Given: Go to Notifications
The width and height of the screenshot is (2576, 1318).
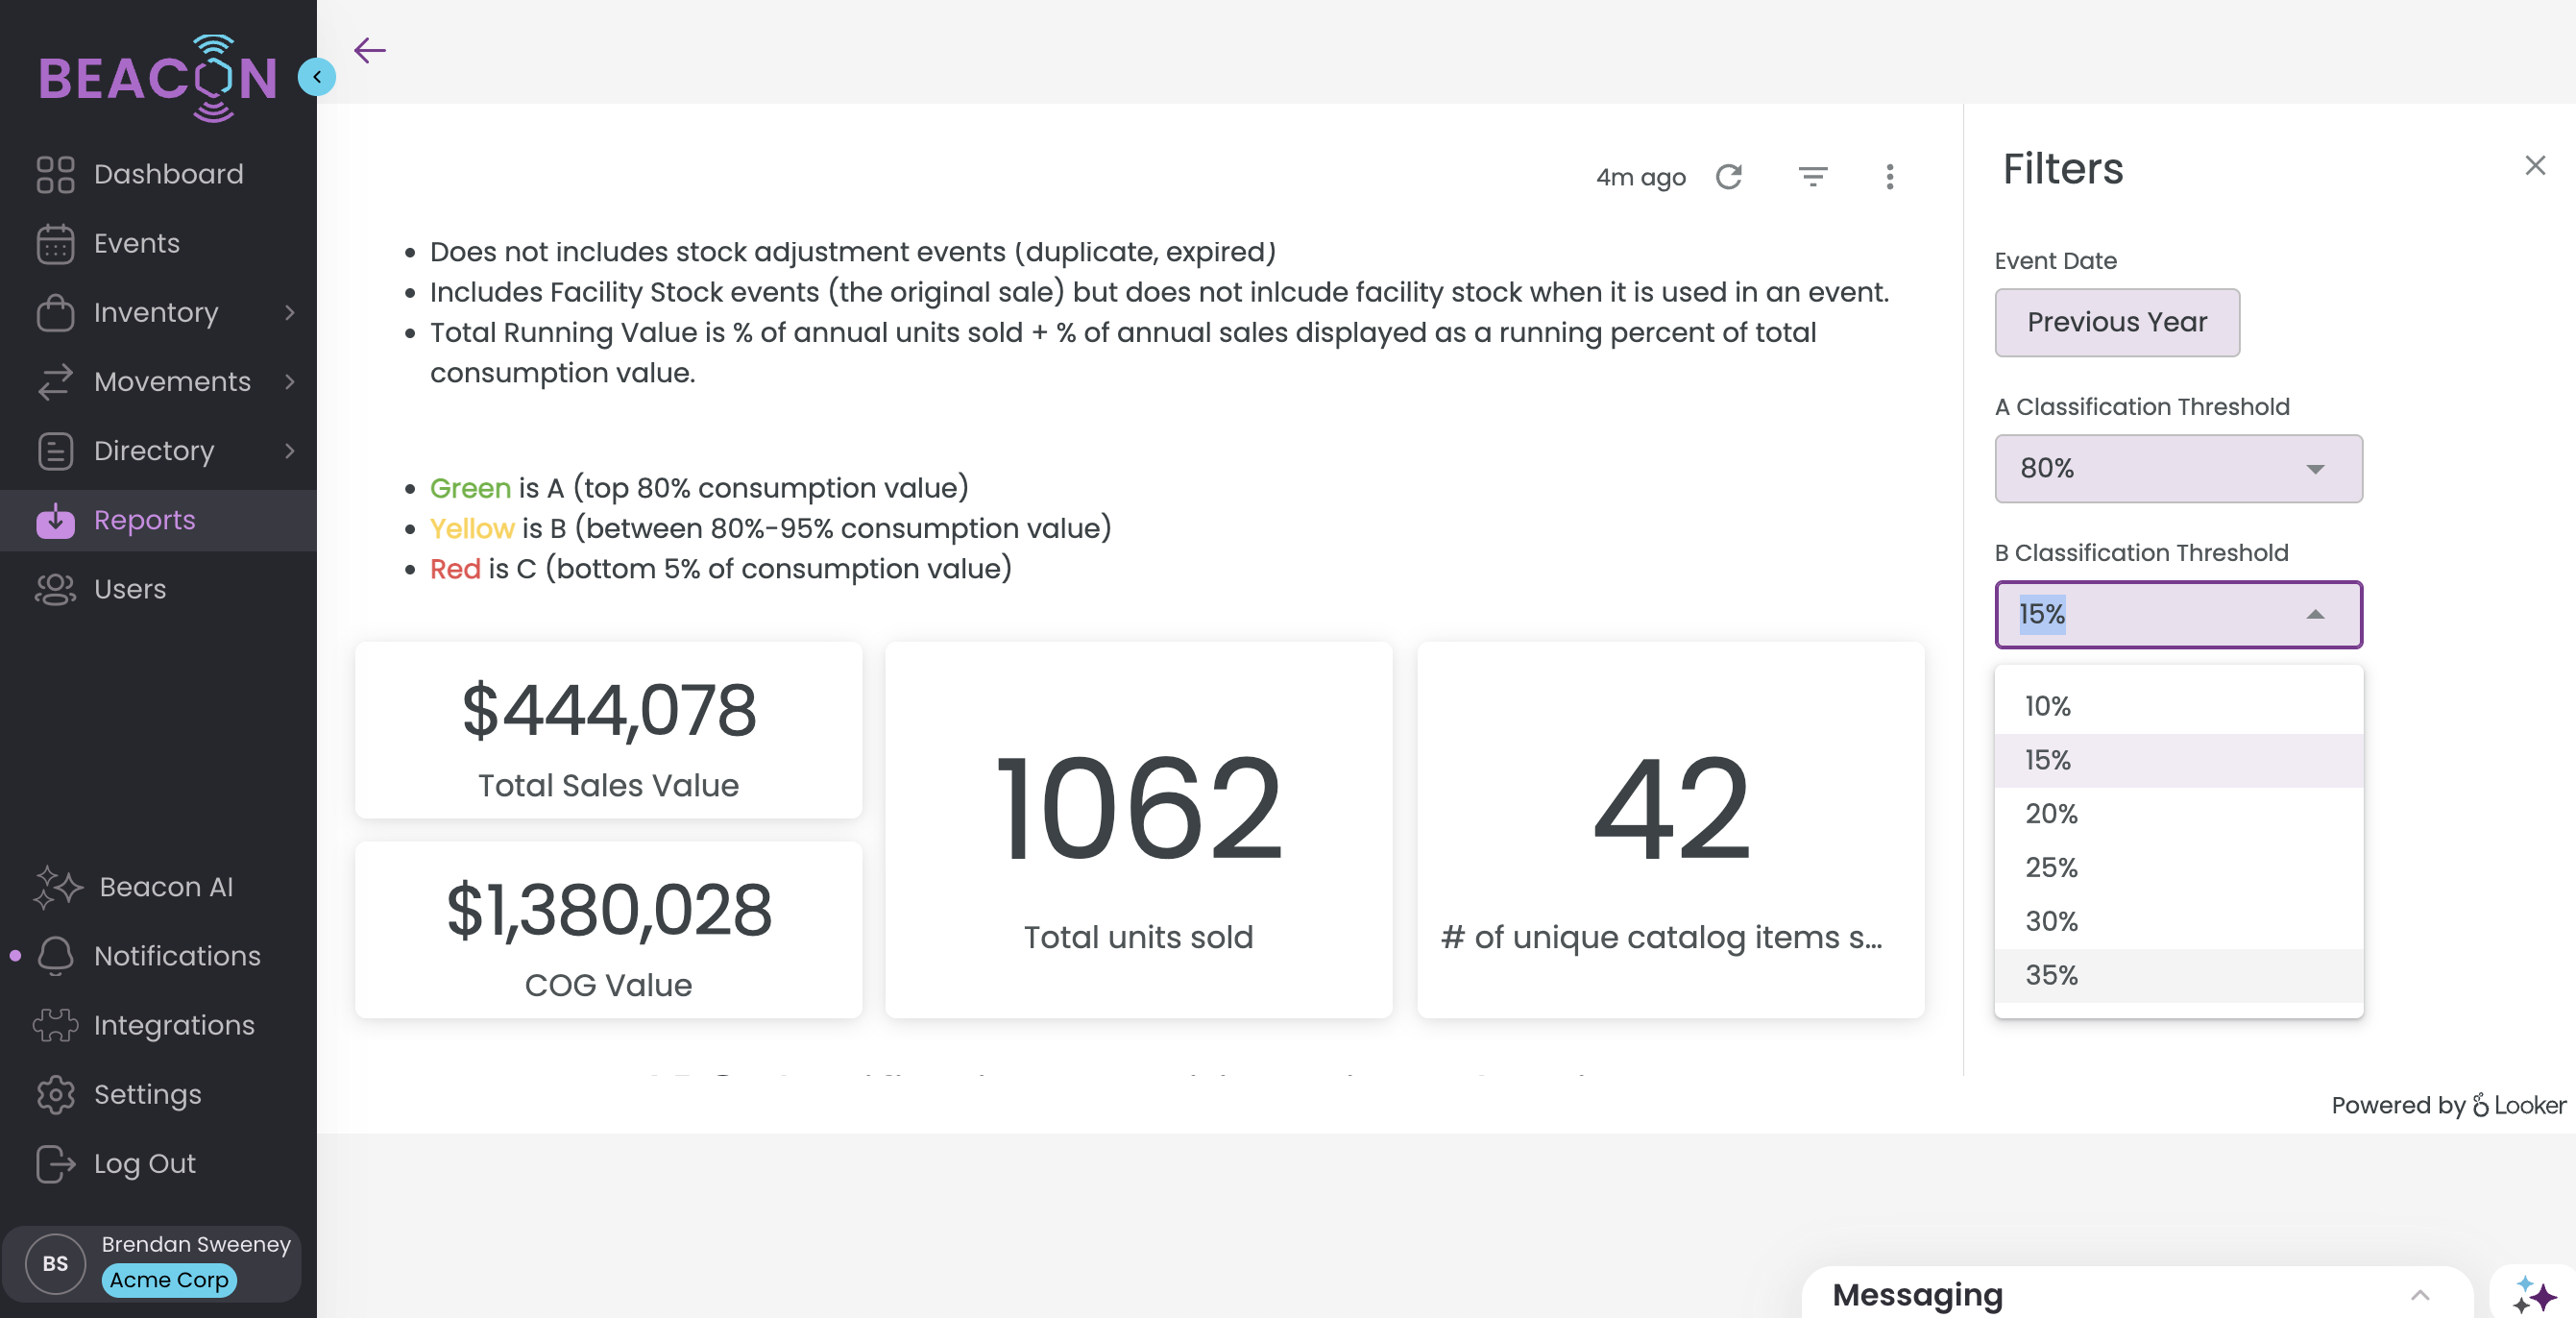Looking at the screenshot, I should (x=177, y=956).
